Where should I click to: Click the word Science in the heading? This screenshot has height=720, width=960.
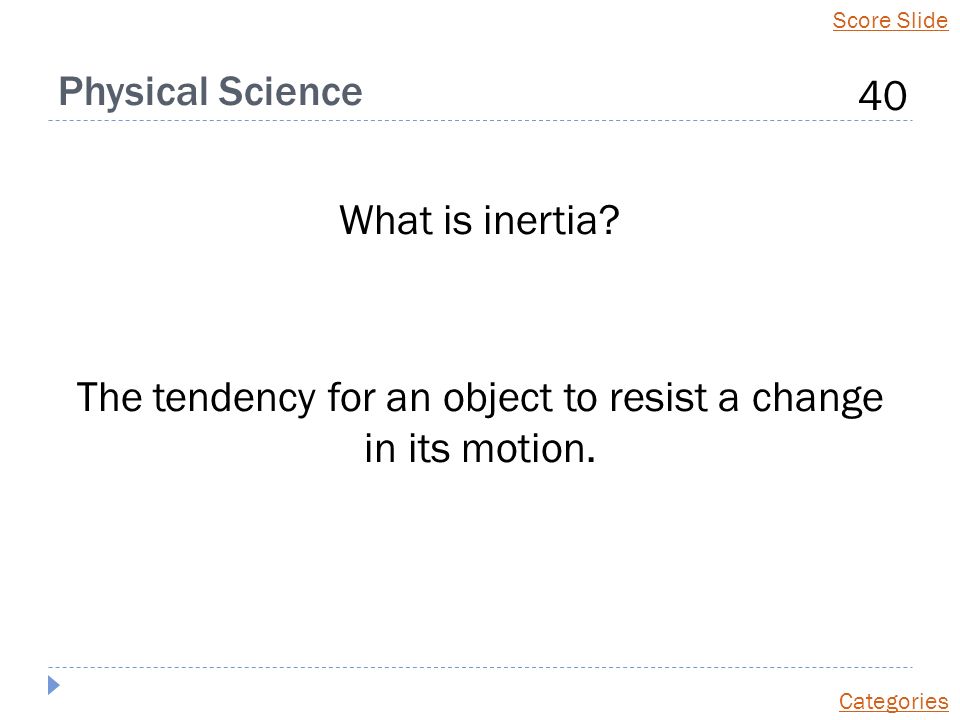pos(290,92)
